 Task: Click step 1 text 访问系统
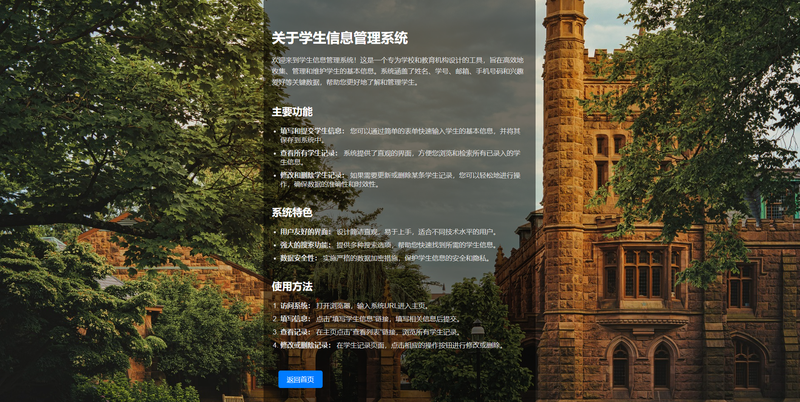click(295, 306)
